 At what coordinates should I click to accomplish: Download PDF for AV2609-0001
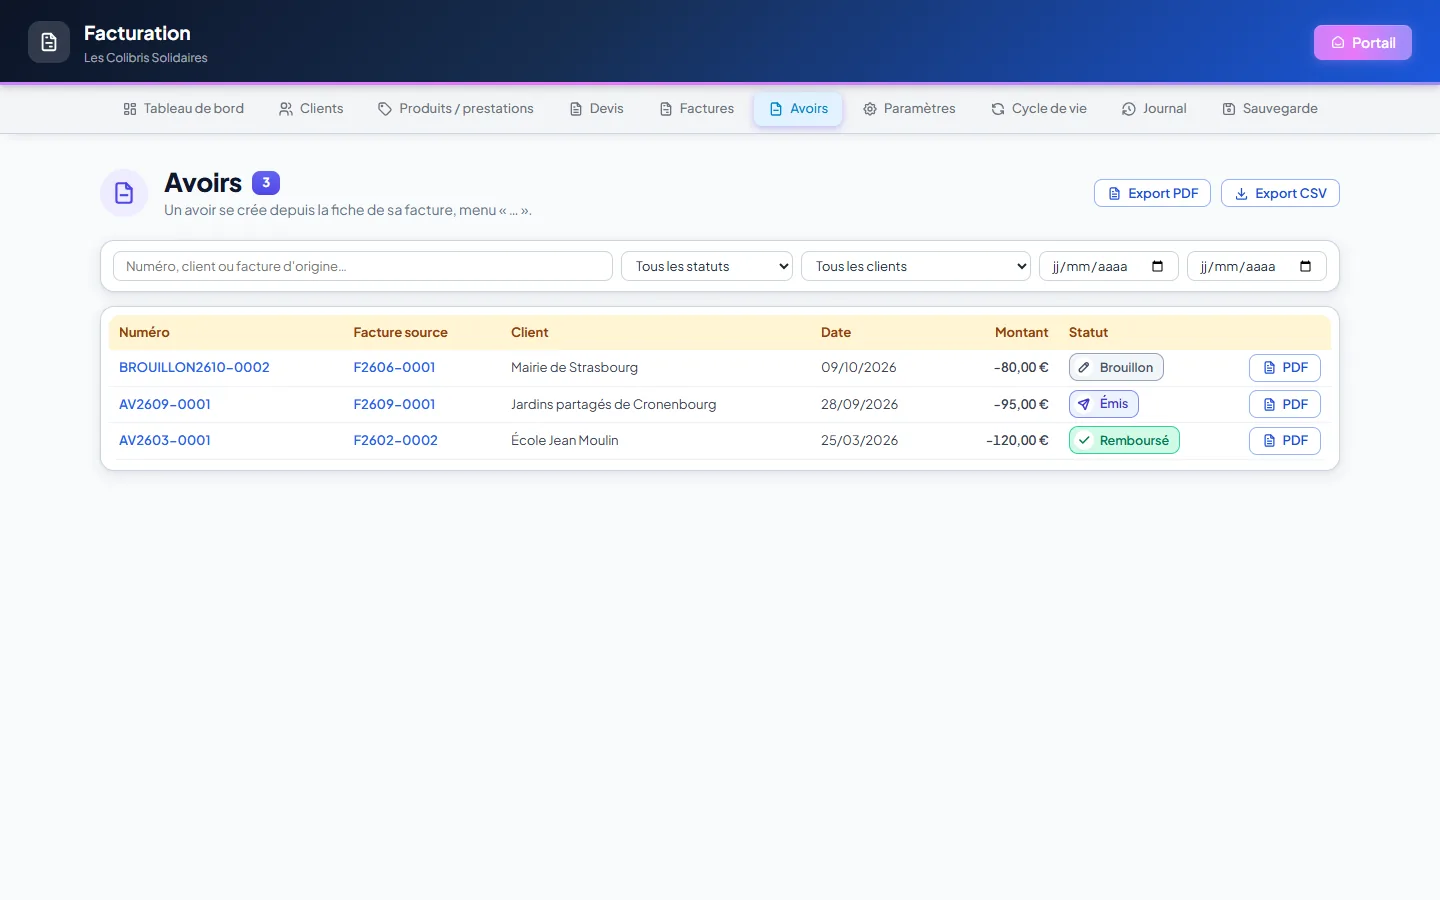click(x=1285, y=404)
